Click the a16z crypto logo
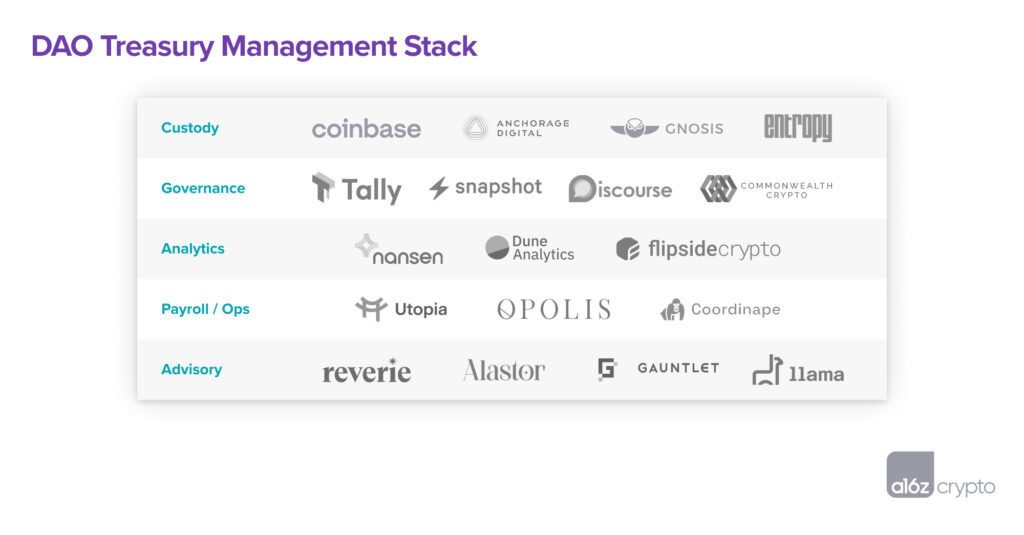The image size is (1024, 535). [940, 475]
